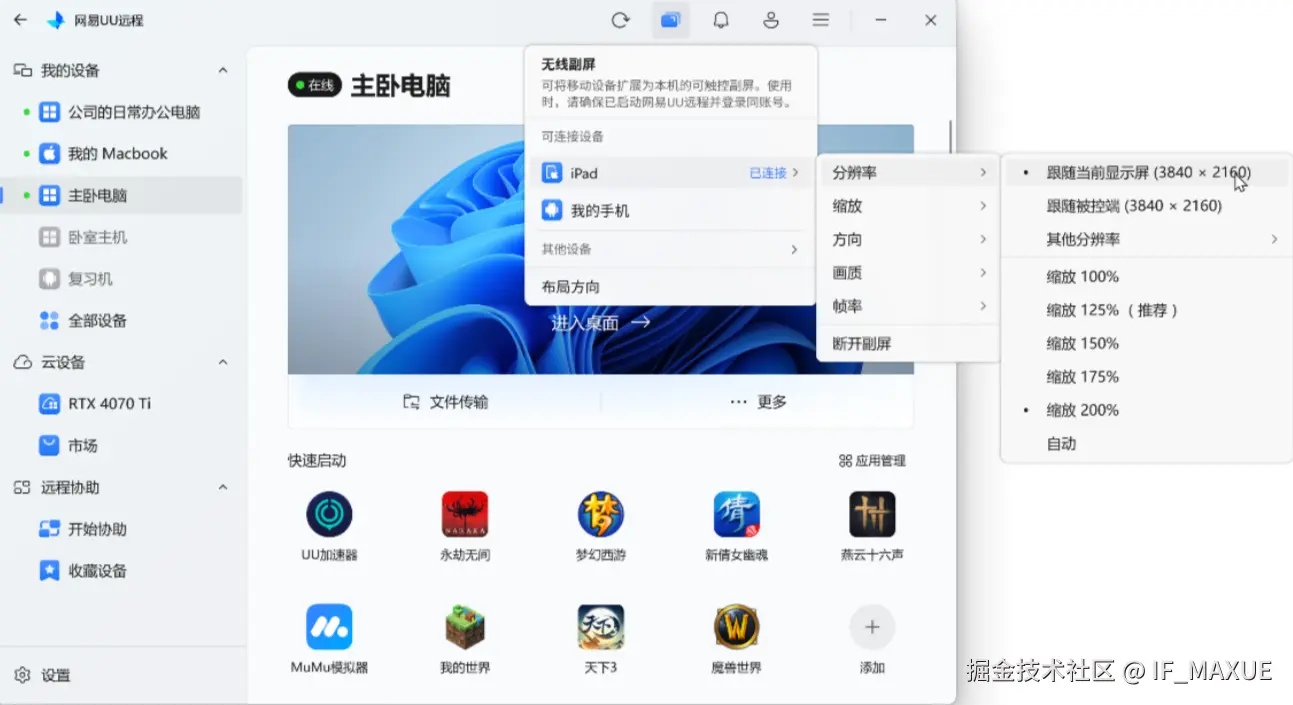The height and width of the screenshot is (705, 1293).
Task: Click 文件传输 button
Action: pyautogui.click(x=445, y=402)
